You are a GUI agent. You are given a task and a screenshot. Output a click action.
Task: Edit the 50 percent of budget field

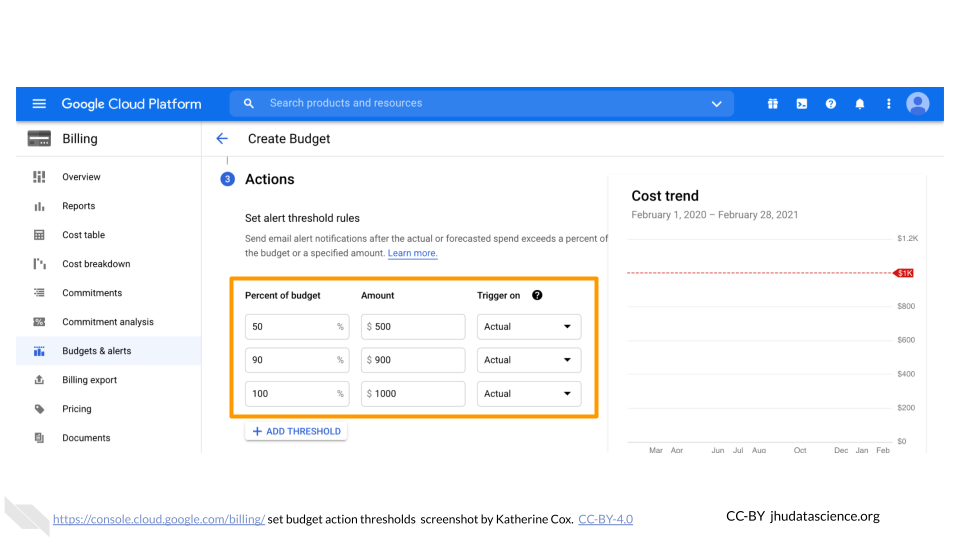(297, 327)
